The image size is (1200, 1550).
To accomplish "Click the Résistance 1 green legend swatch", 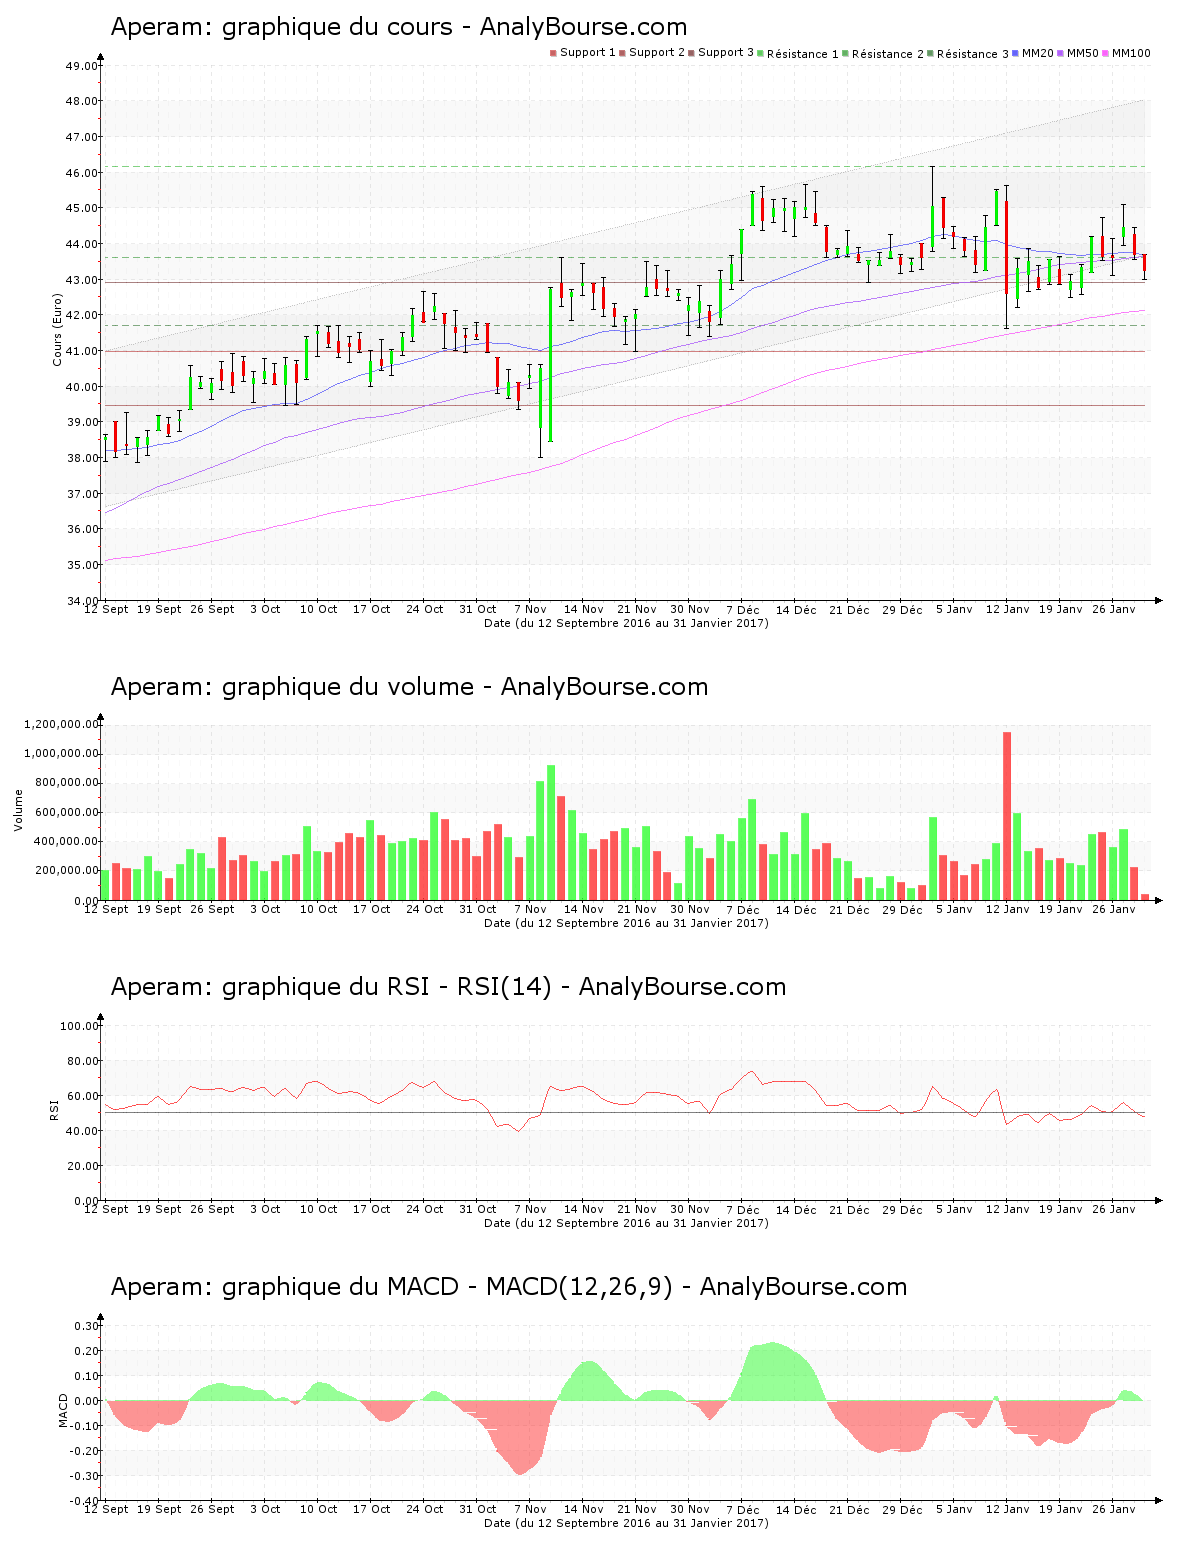I will pos(761,53).
